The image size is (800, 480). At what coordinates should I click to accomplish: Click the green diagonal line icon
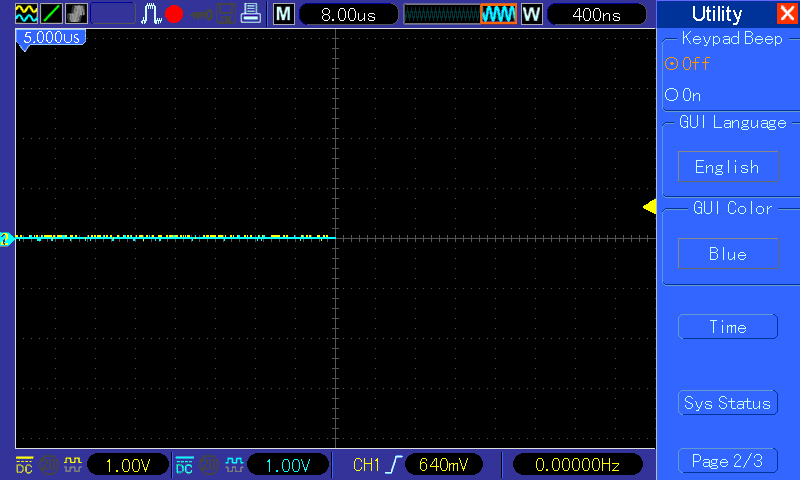(x=51, y=14)
